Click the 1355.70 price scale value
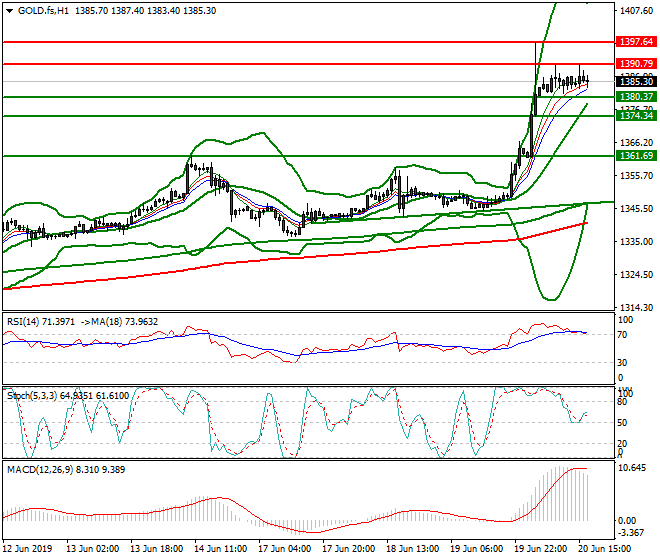 tap(636, 175)
